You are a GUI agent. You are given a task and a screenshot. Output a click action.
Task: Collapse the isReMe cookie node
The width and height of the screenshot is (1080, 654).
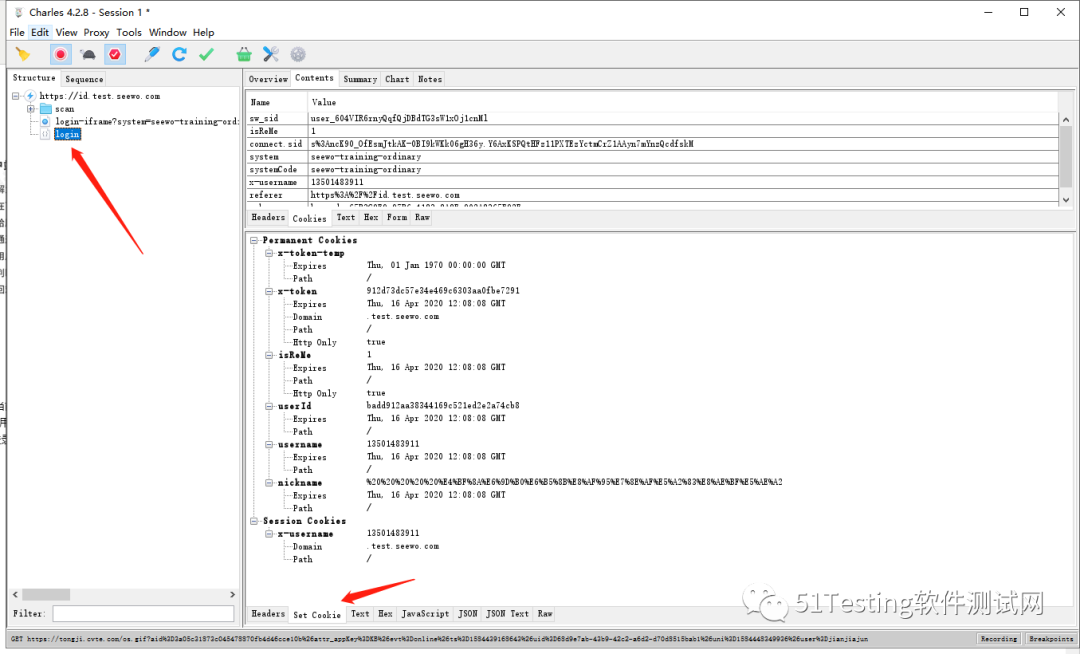tap(269, 355)
